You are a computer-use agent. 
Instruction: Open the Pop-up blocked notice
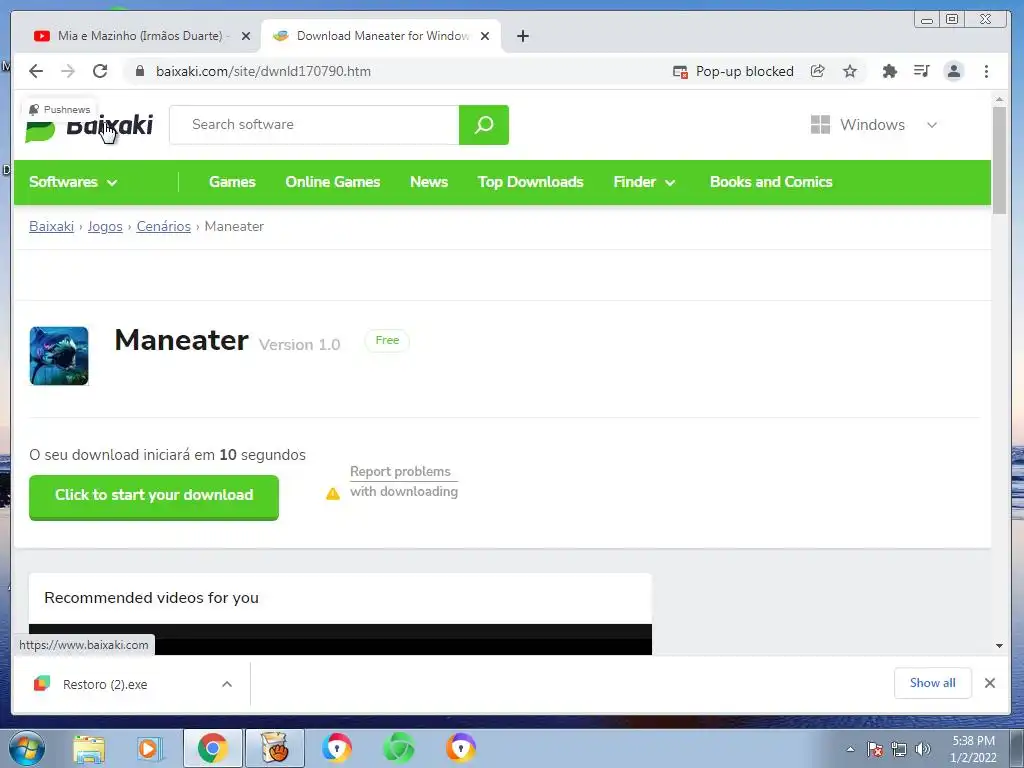[x=733, y=71]
